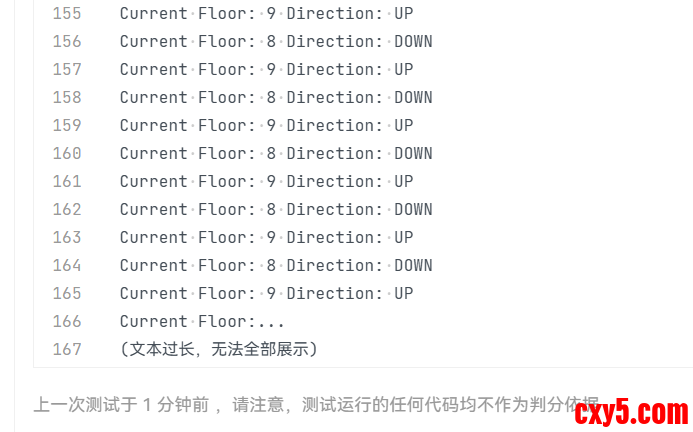Place cursor in line 163 output text
The image size is (693, 432).
click(x=266, y=238)
